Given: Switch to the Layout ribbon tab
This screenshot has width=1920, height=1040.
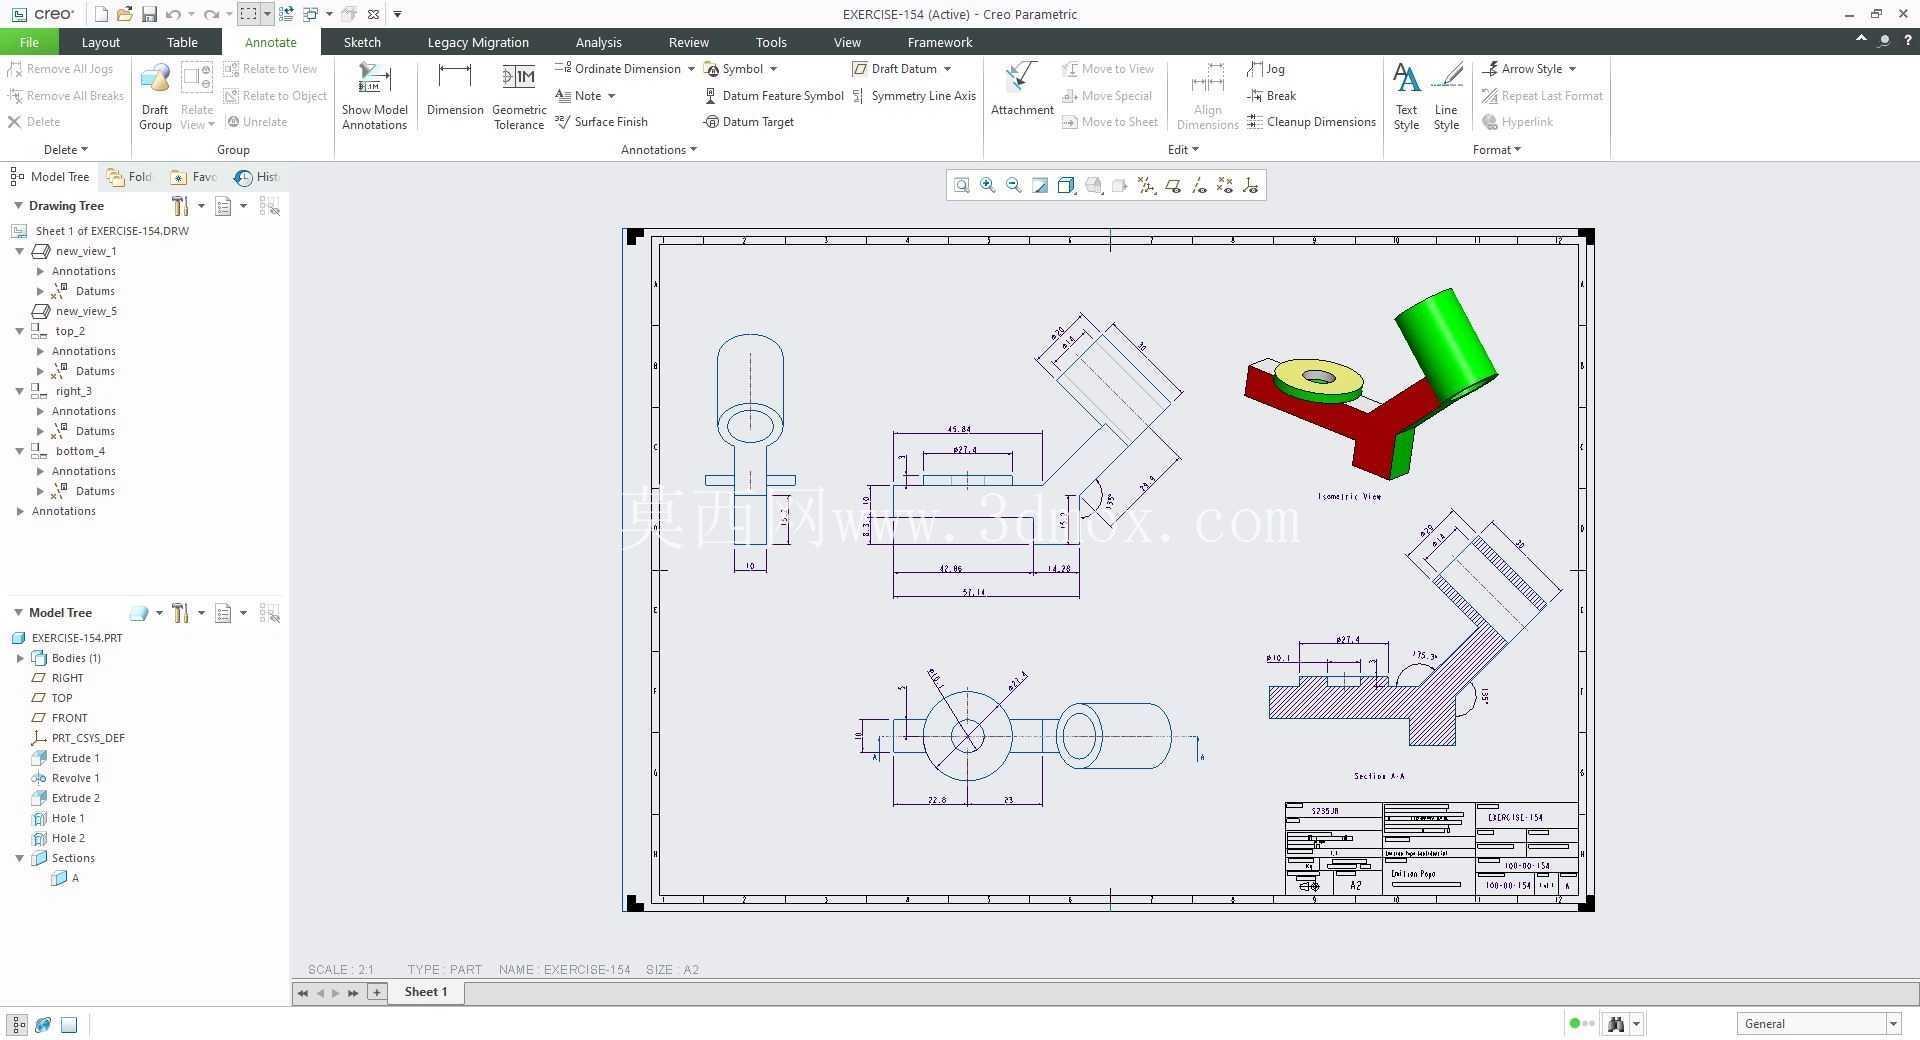Looking at the screenshot, I should (x=100, y=42).
